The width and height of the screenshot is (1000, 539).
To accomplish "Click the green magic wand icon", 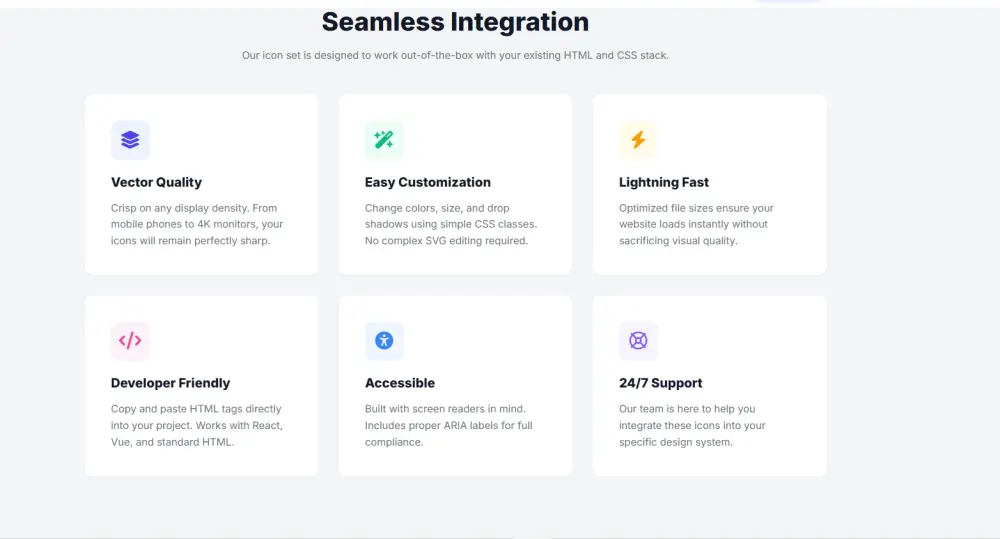I will pos(384,140).
